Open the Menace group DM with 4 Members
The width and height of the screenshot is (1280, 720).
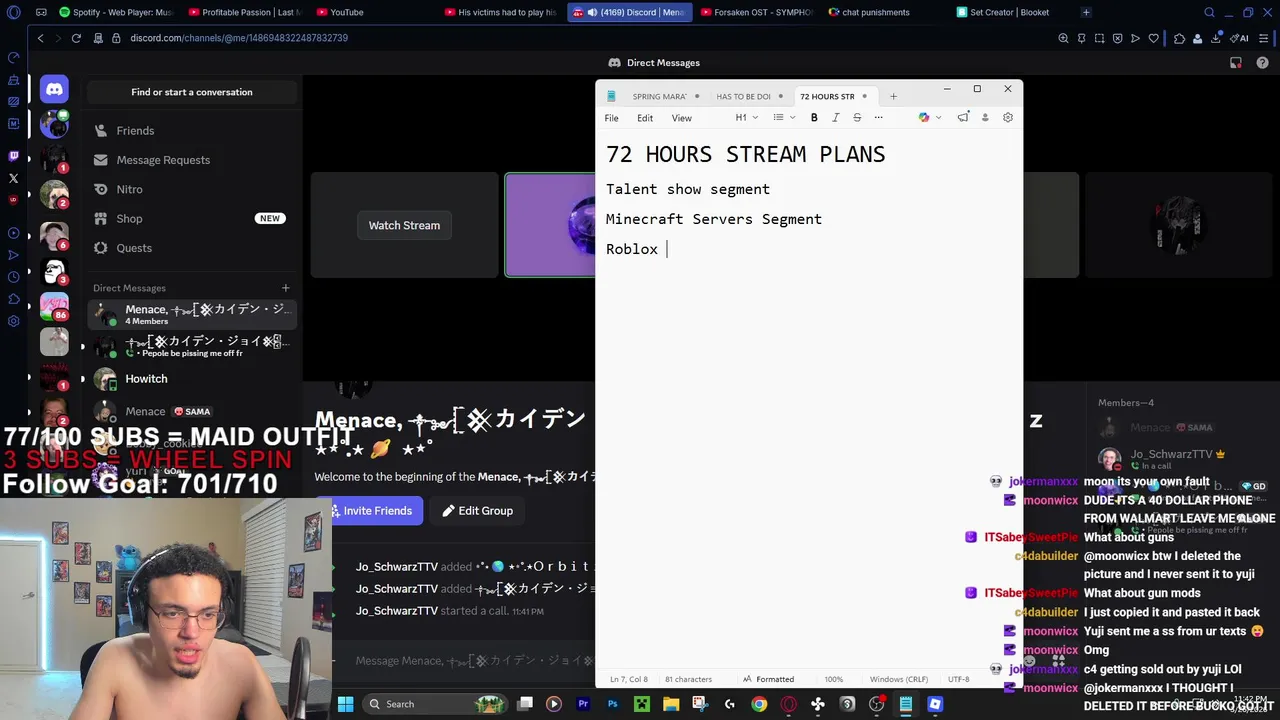(191, 314)
